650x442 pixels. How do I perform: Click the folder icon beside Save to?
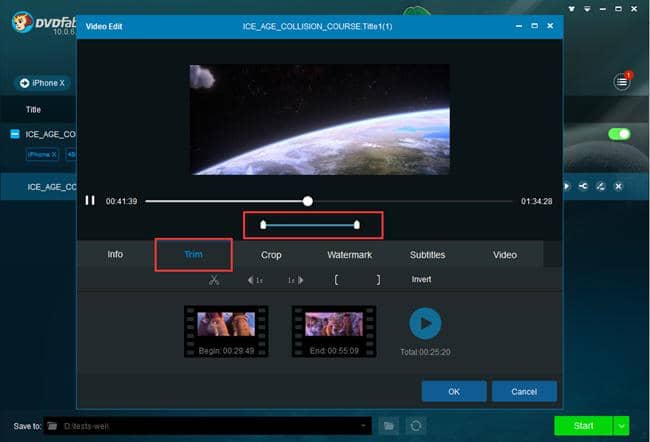click(x=52, y=426)
